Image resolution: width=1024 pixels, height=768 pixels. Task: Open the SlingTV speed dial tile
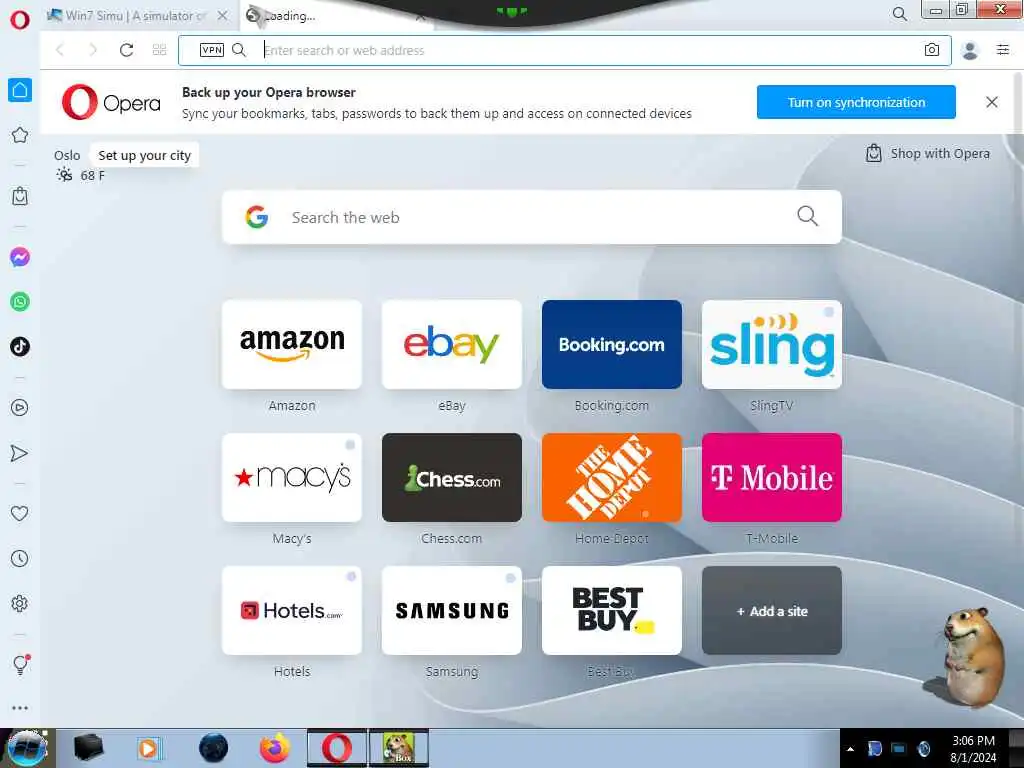pyautogui.click(x=772, y=344)
